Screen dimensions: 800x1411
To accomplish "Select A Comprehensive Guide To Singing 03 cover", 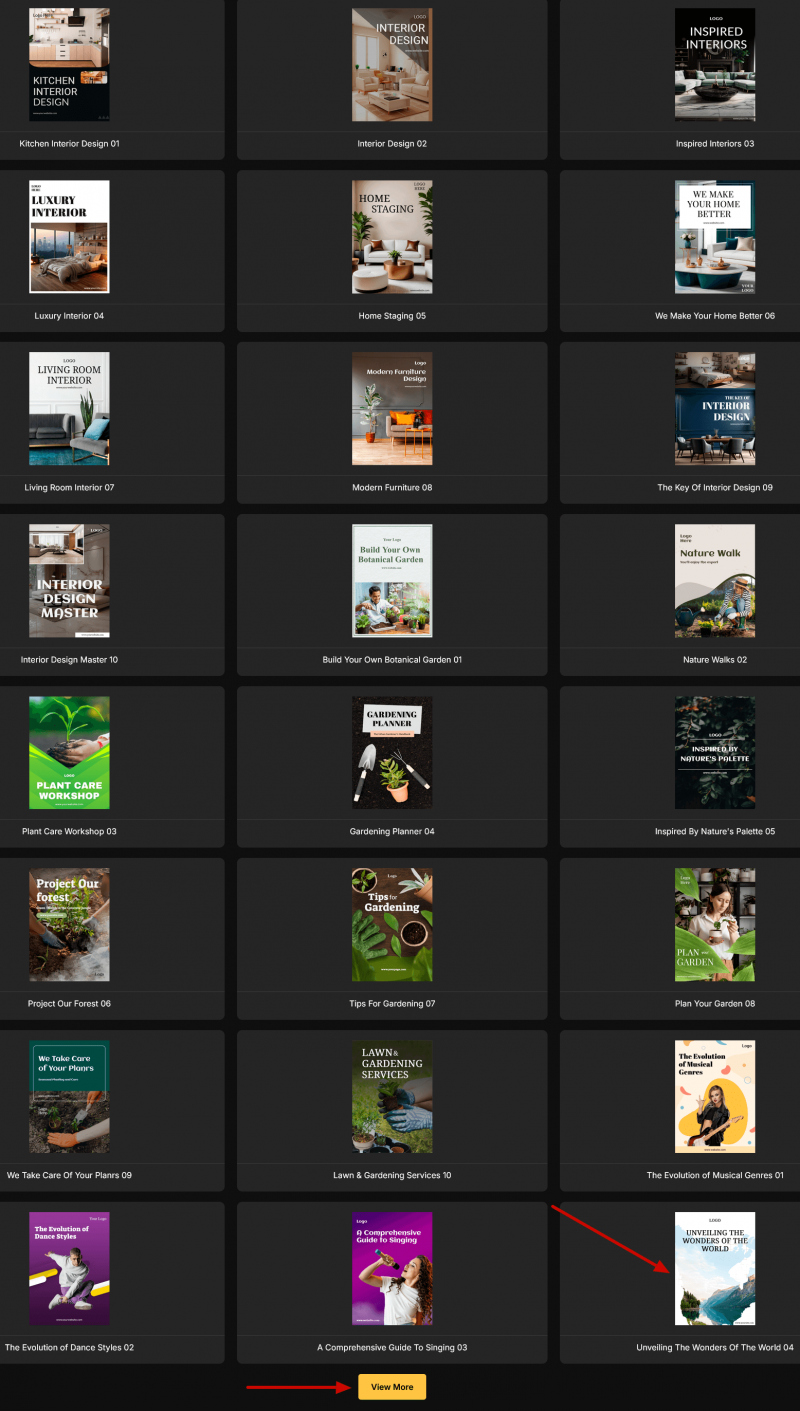I will (x=392, y=1269).
